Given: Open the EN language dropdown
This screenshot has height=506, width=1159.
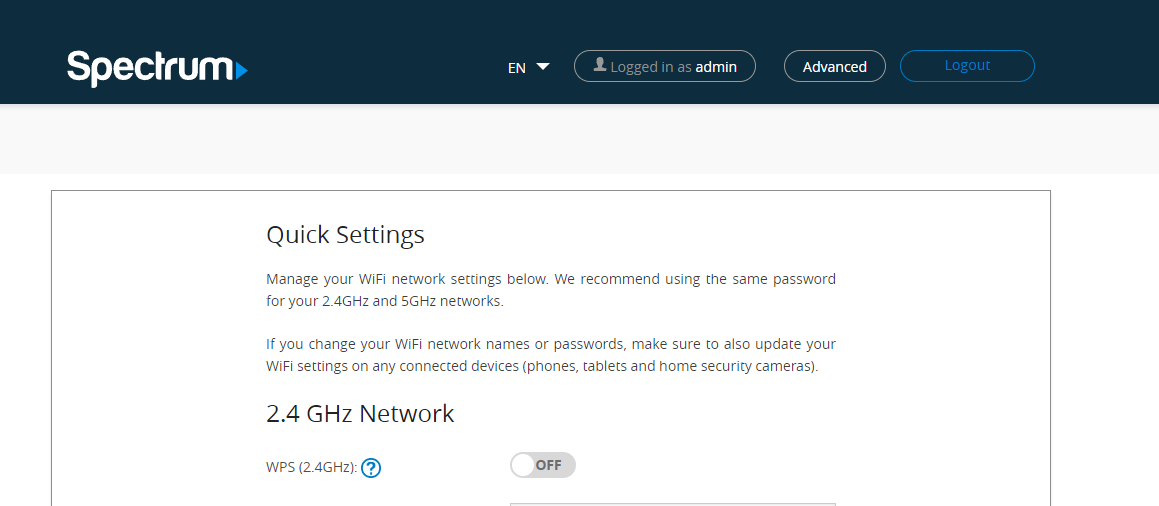Looking at the screenshot, I should point(528,67).
